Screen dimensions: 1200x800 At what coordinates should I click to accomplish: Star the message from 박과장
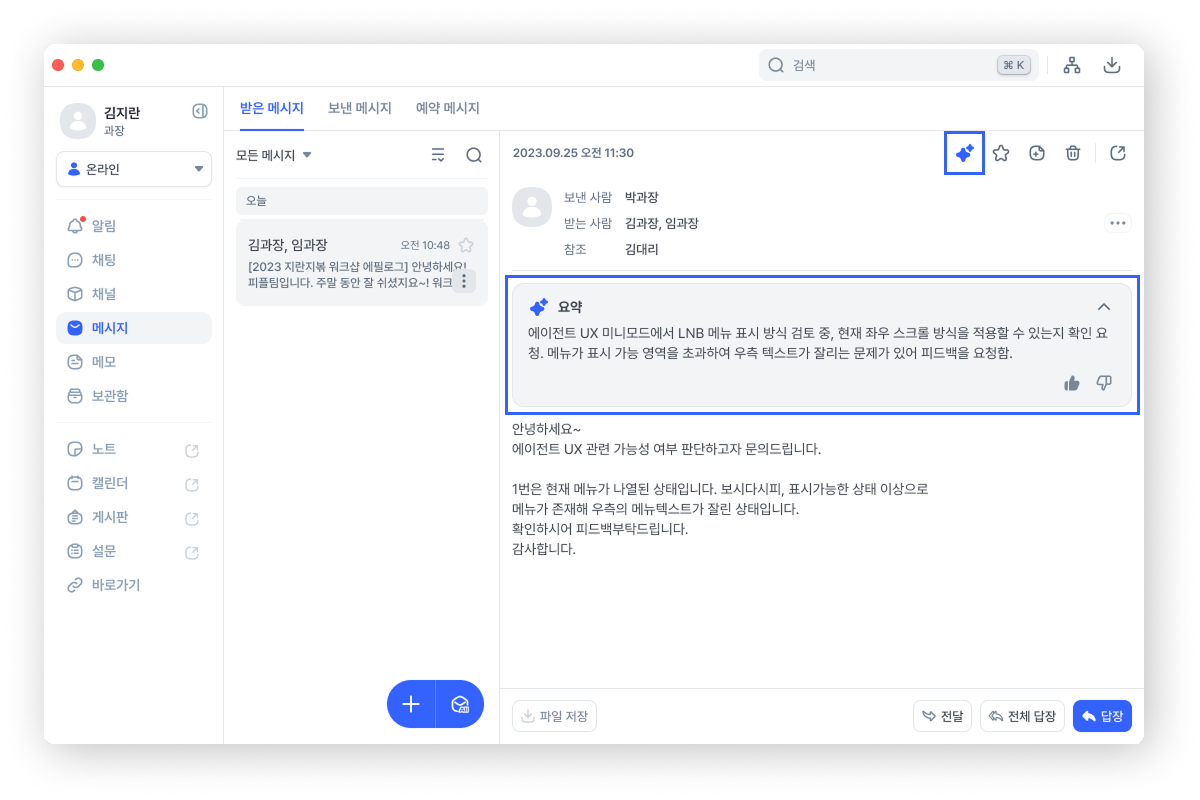coord(1001,153)
